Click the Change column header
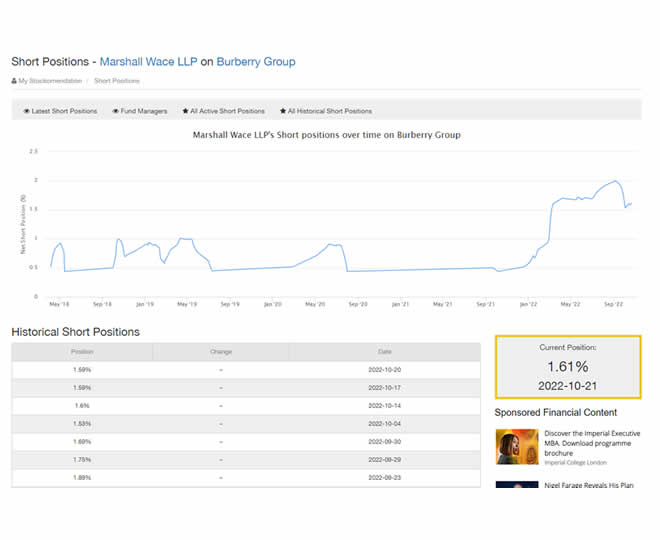This screenshot has height=540, width=660. (x=221, y=352)
